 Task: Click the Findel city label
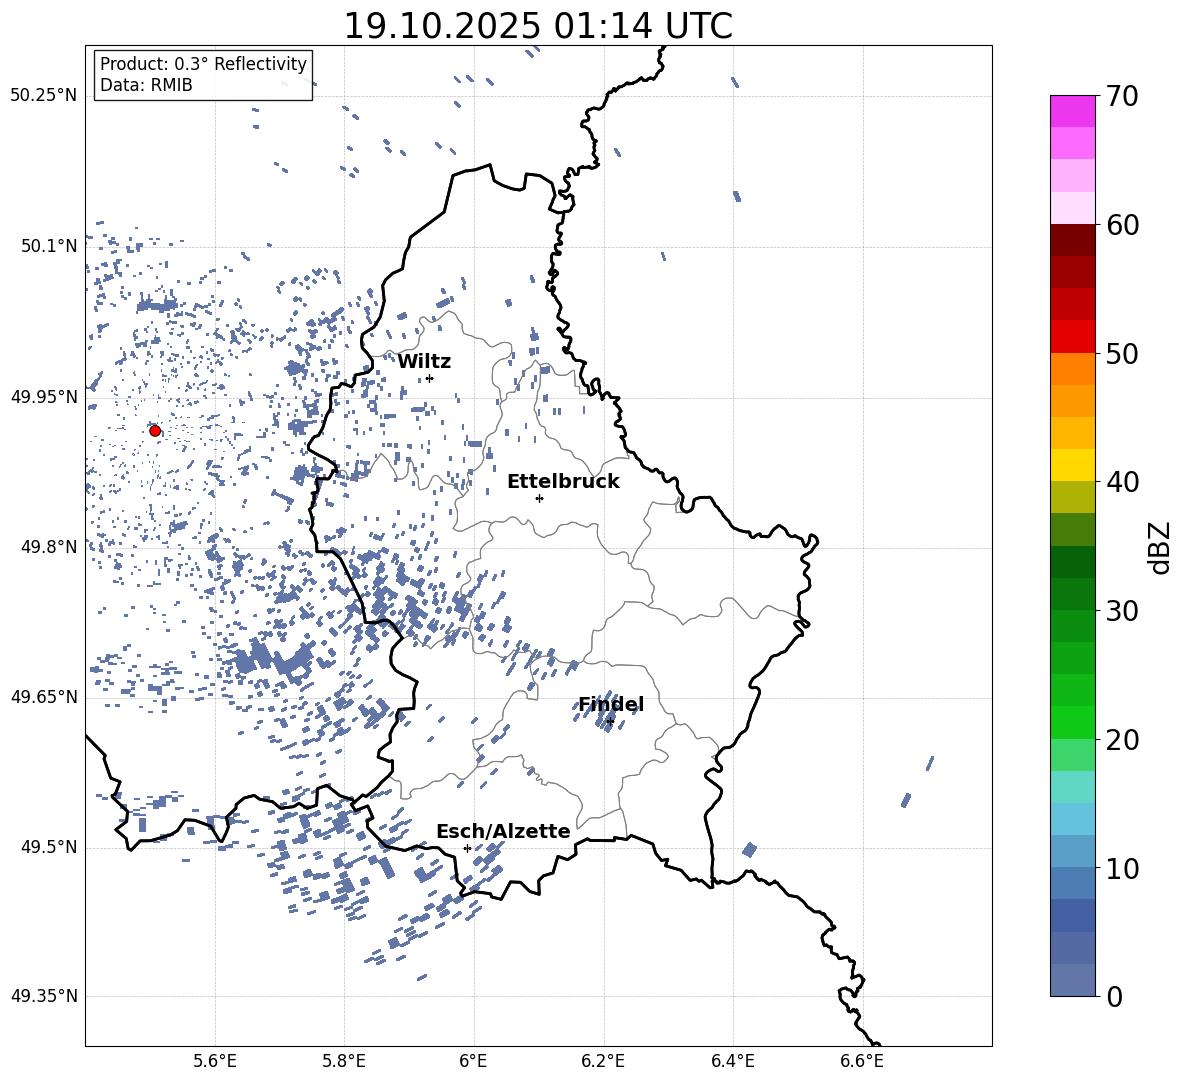(x=611, y=704)
